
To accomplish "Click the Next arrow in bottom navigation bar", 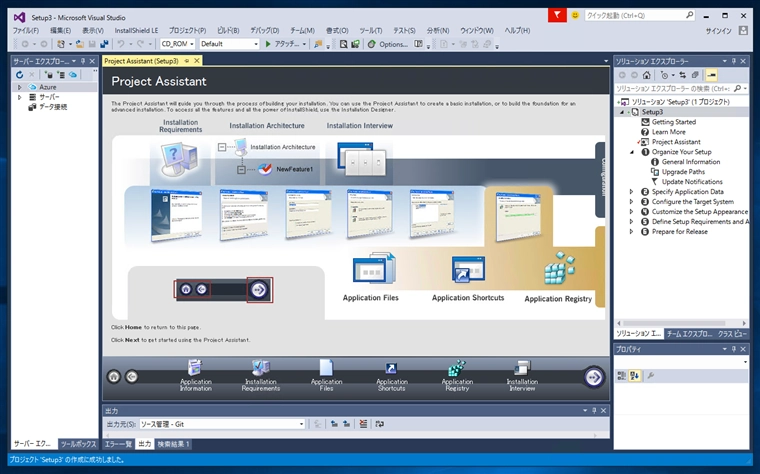I will point(593,377).
